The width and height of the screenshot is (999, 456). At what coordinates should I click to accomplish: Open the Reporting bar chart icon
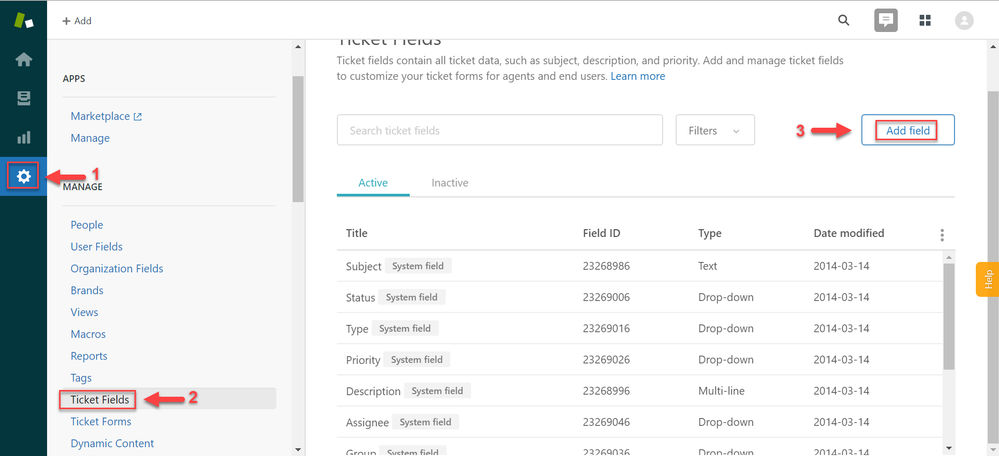[24, 138]
